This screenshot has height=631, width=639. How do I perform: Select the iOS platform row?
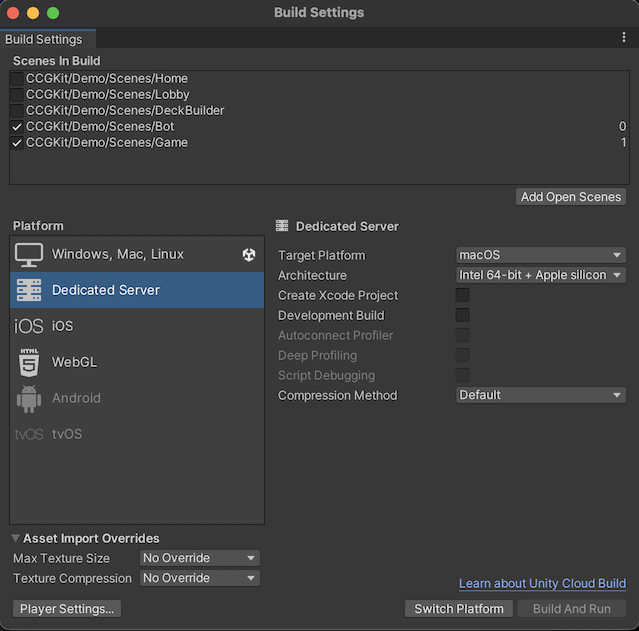point(137,326)
